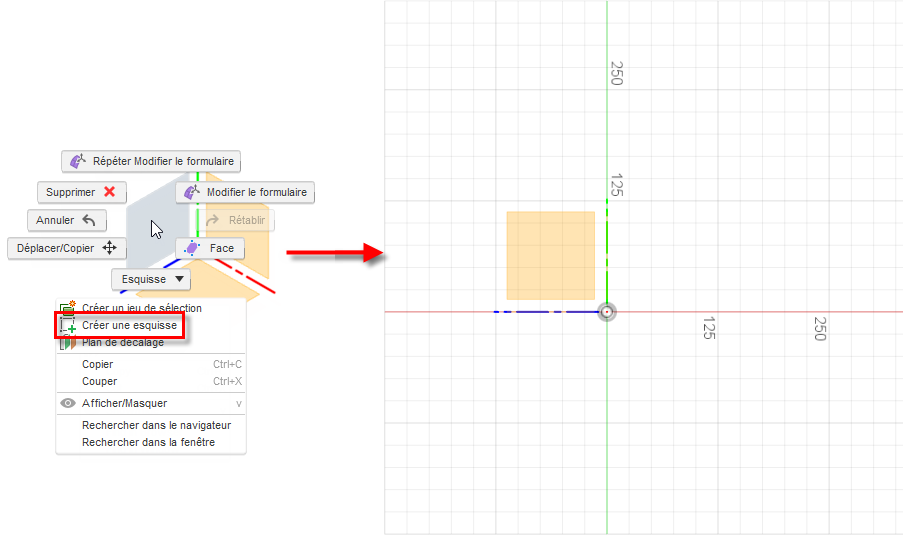Click the blue dashed horizontal axis projection
This screenshot has width=903, height=535.
[546, 312]
